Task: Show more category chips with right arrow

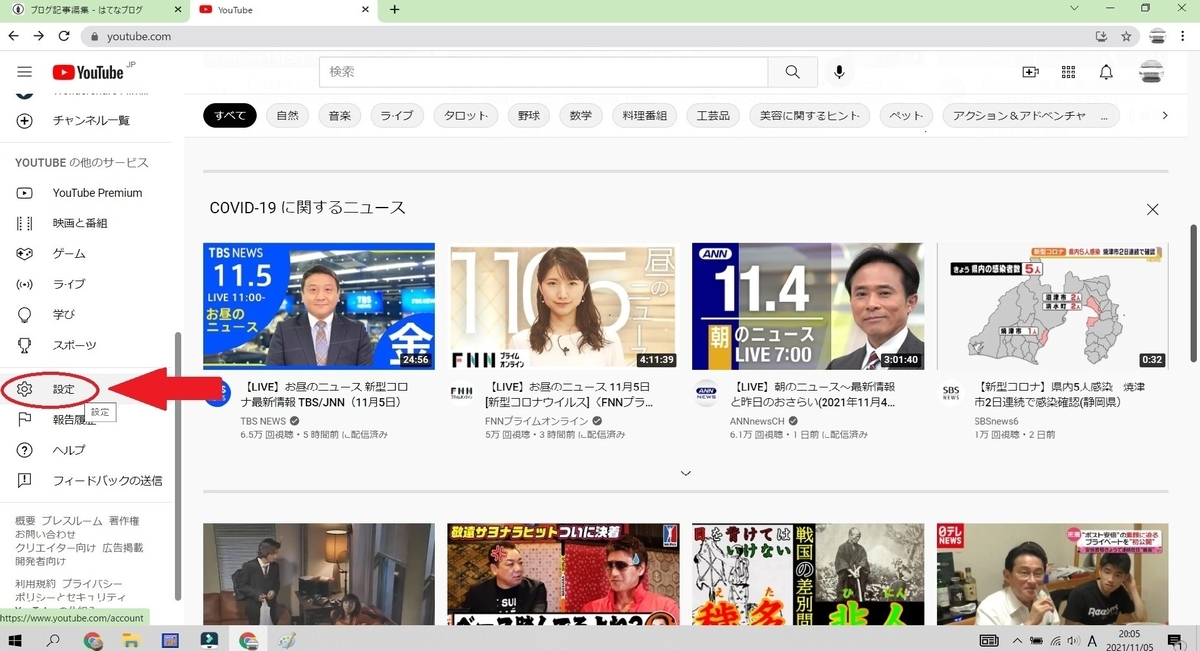Action: pos(1165,116)
